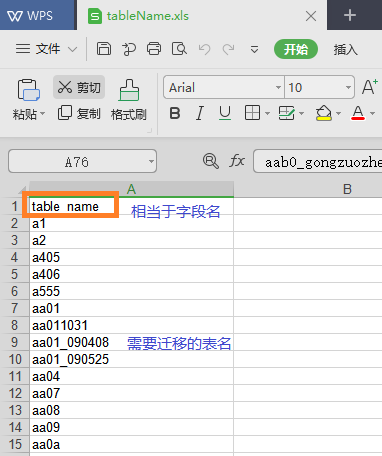Expand the 文件 menu dropdown arrow
The height and width of the screenshot is (456, 382).
[x=72, y=50]
